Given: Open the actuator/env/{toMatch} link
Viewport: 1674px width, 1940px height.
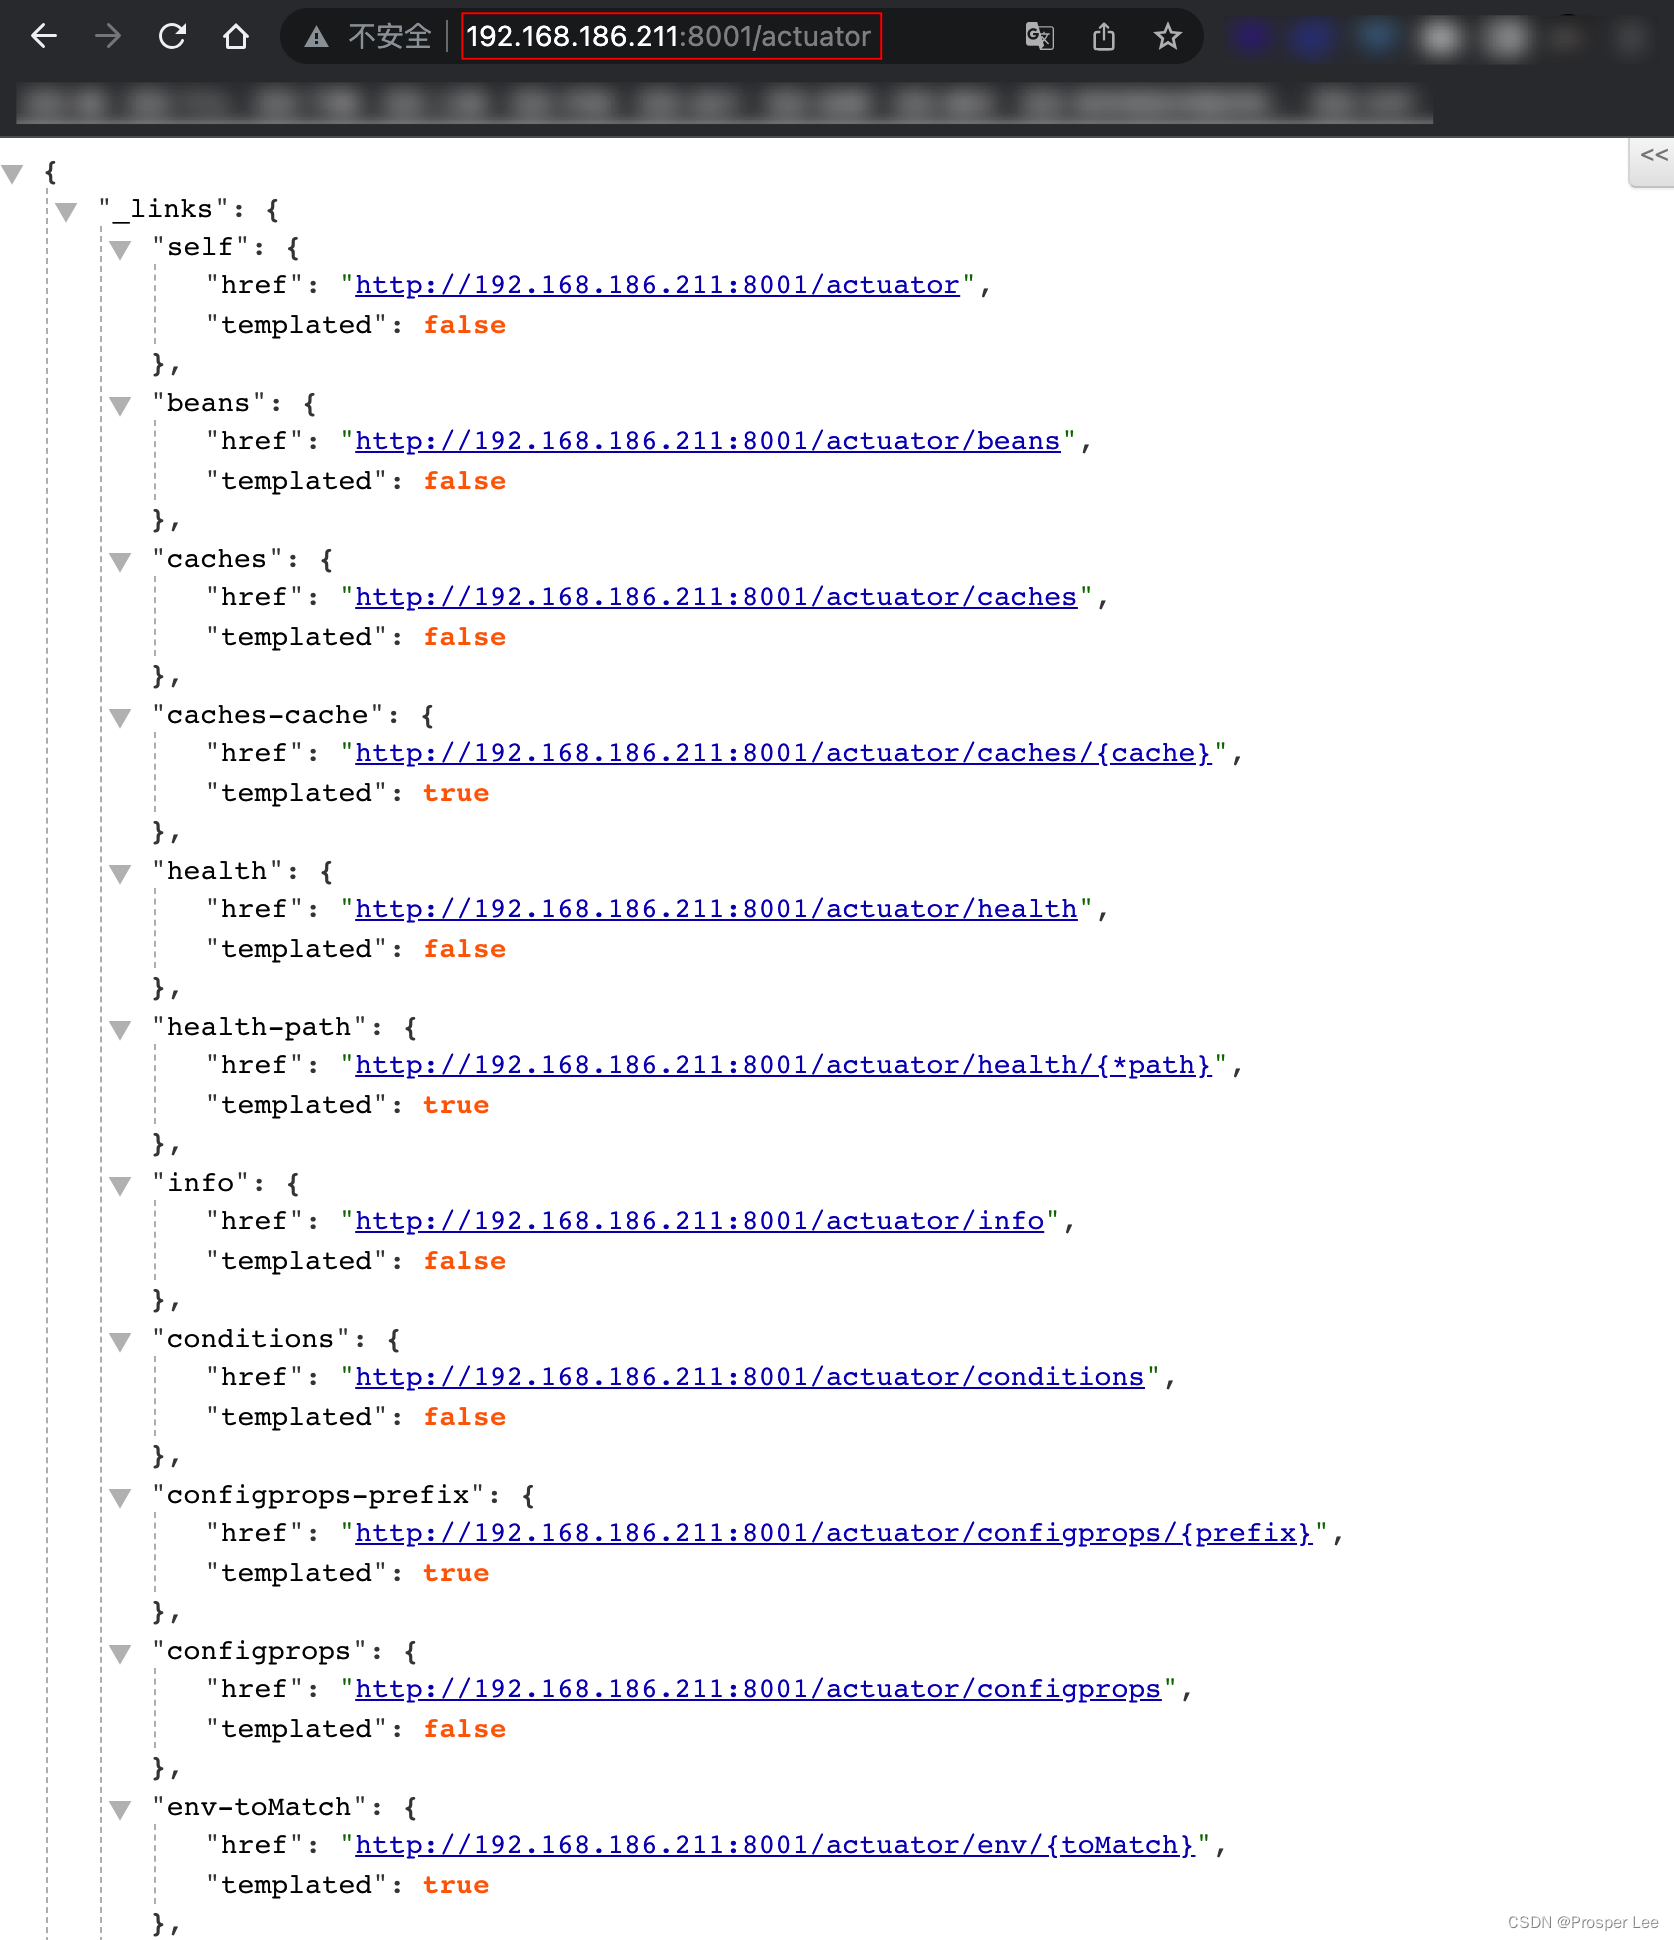Looking at the screenshot, I should coord(775,1845).
